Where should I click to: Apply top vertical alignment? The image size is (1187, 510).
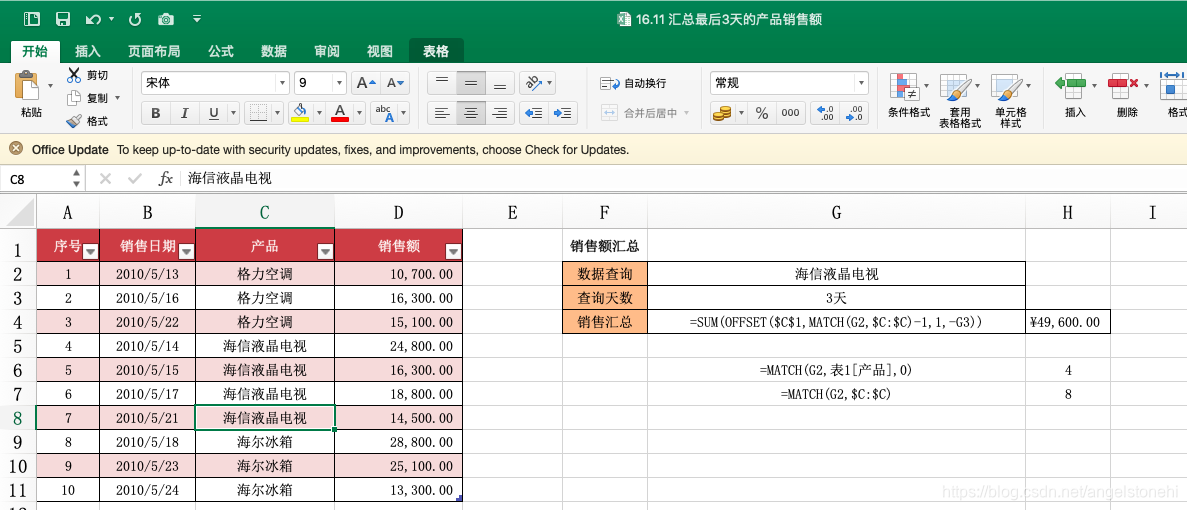[442, 82]
